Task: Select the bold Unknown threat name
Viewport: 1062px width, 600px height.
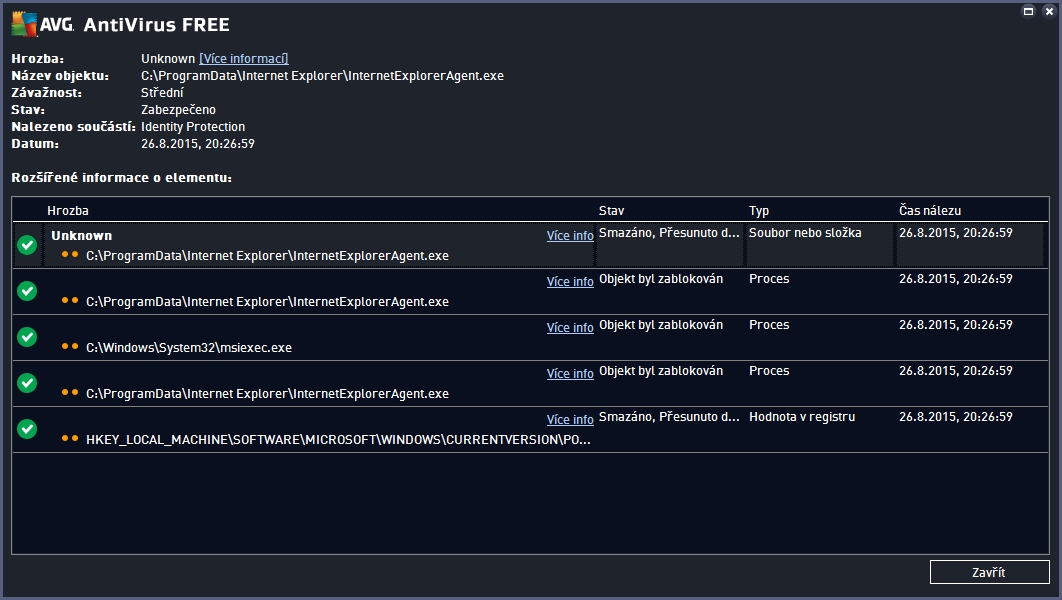Action: tap(82, 236)
